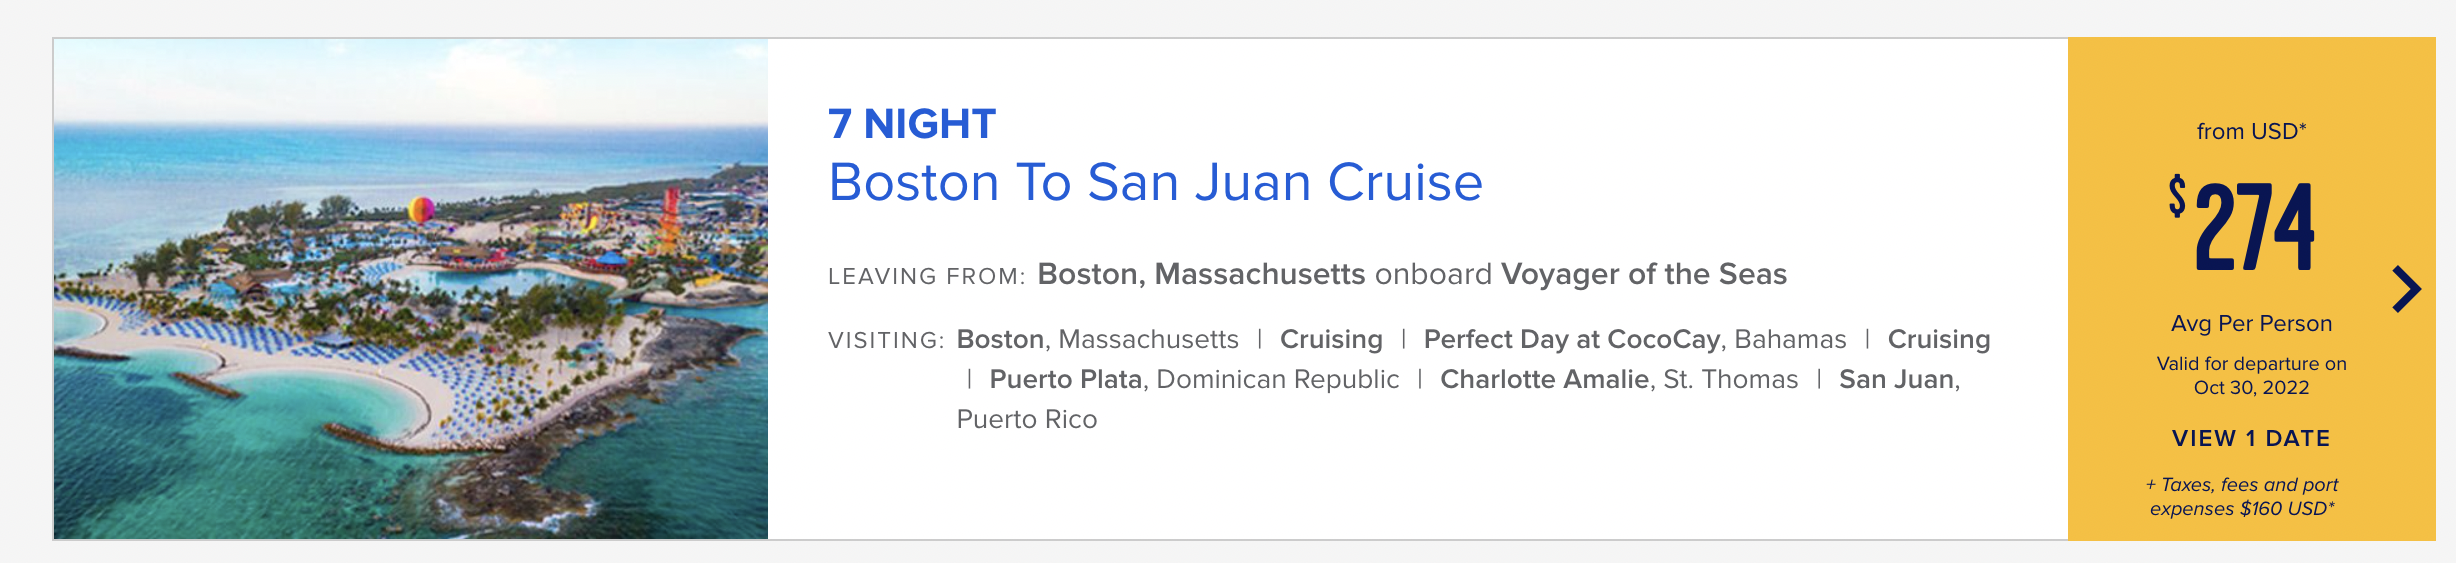Select Perfect Day at CocoCay, Bahamas port

pos(1635,339)
